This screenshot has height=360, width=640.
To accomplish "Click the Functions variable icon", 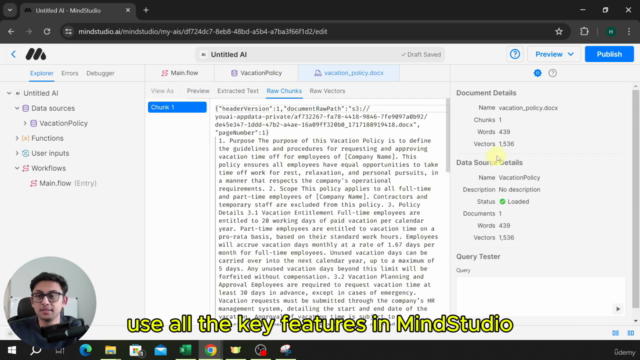I will pos(26,138).
